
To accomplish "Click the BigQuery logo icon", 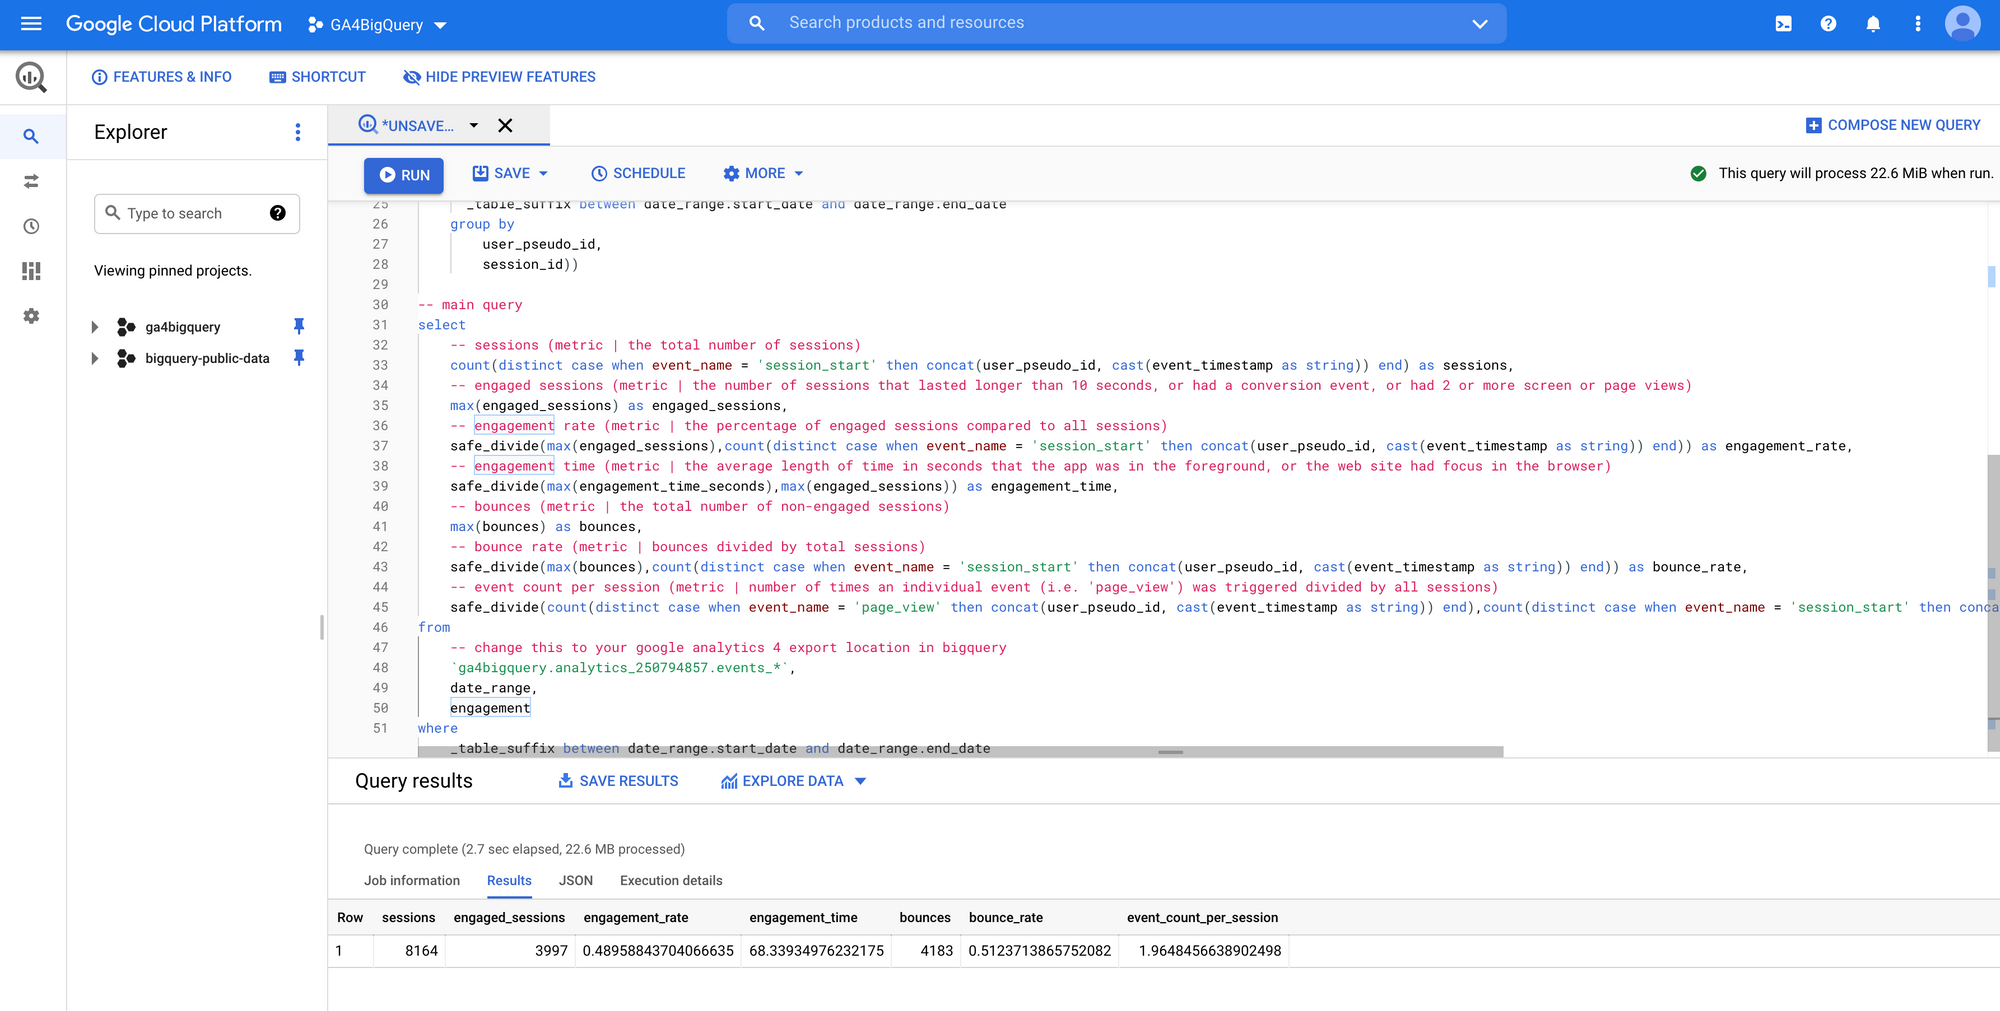I will (31, 77).
